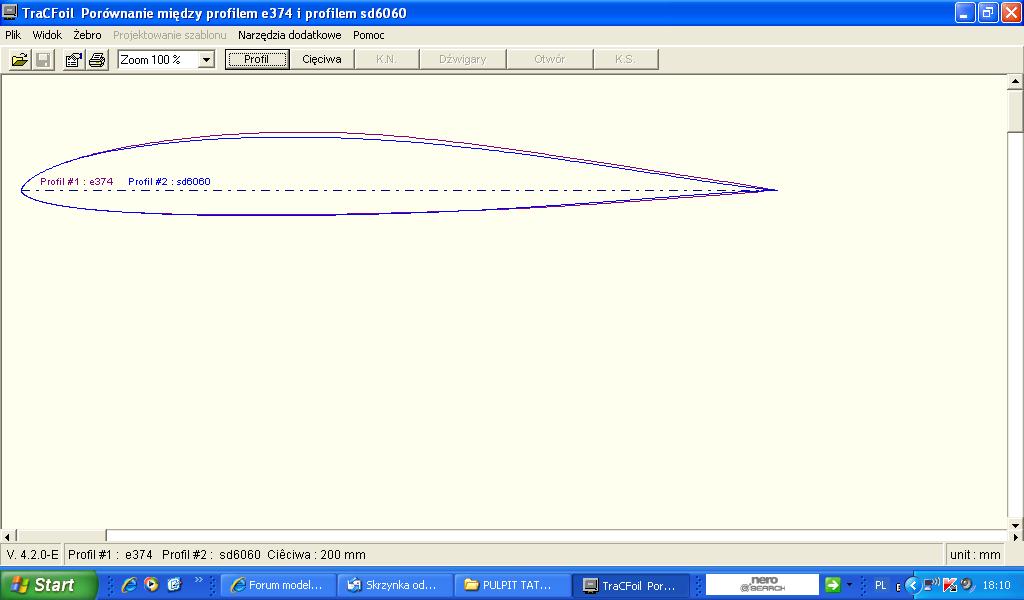Click the Windows Start button

[48, 585]
